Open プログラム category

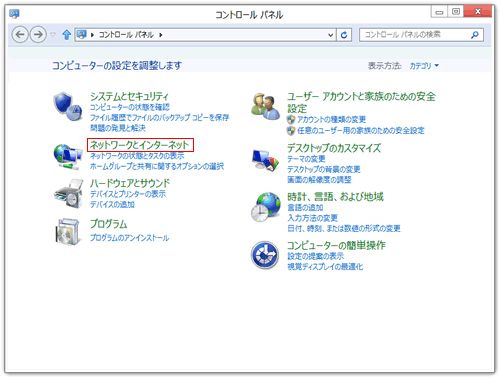click(109, 224)
